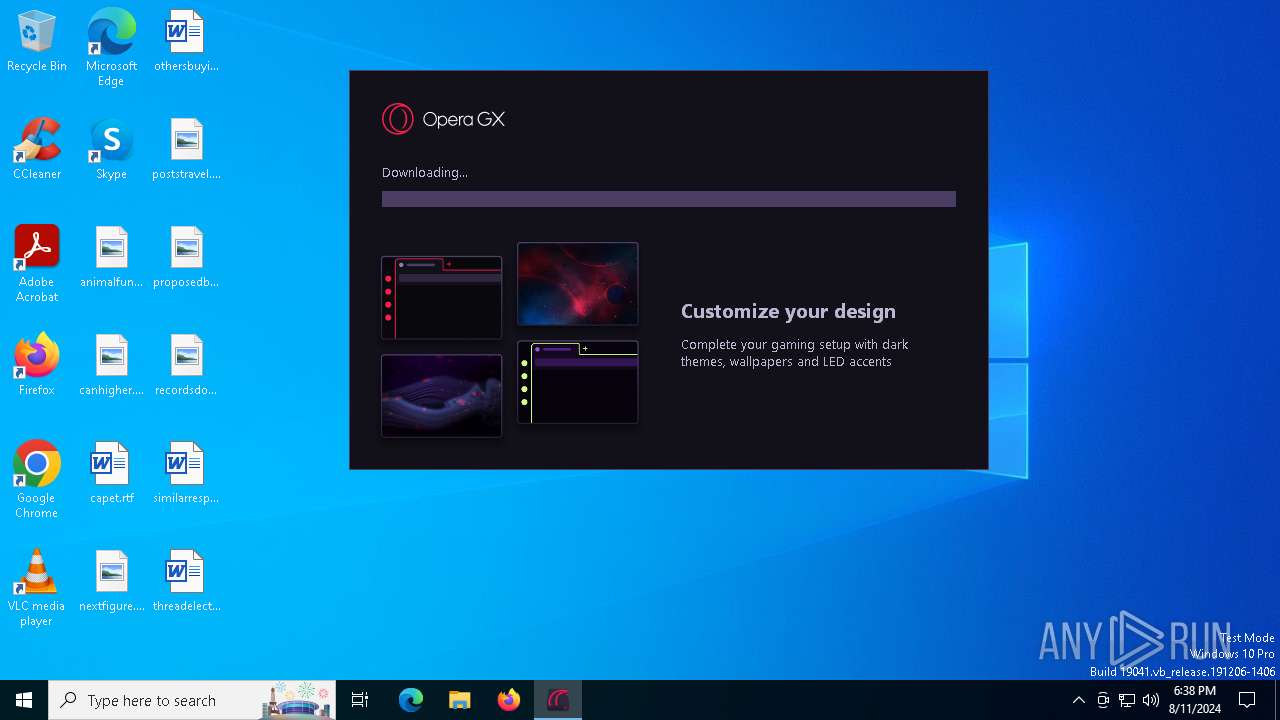Open network status tray icon

[x=1127, y=700]
